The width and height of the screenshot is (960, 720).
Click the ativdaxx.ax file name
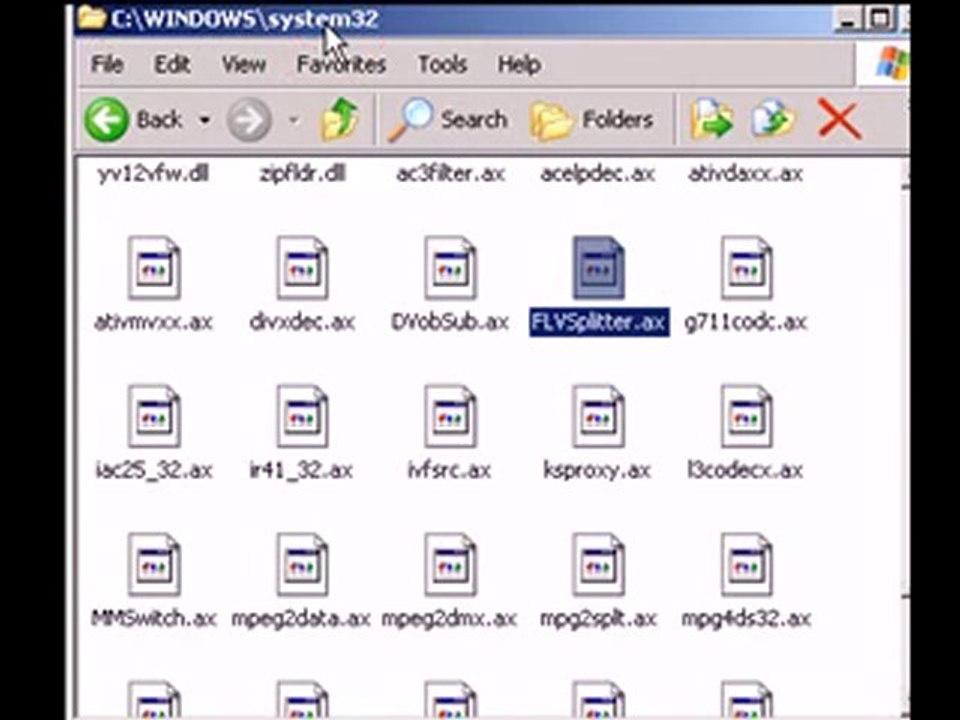pos(746,174)
